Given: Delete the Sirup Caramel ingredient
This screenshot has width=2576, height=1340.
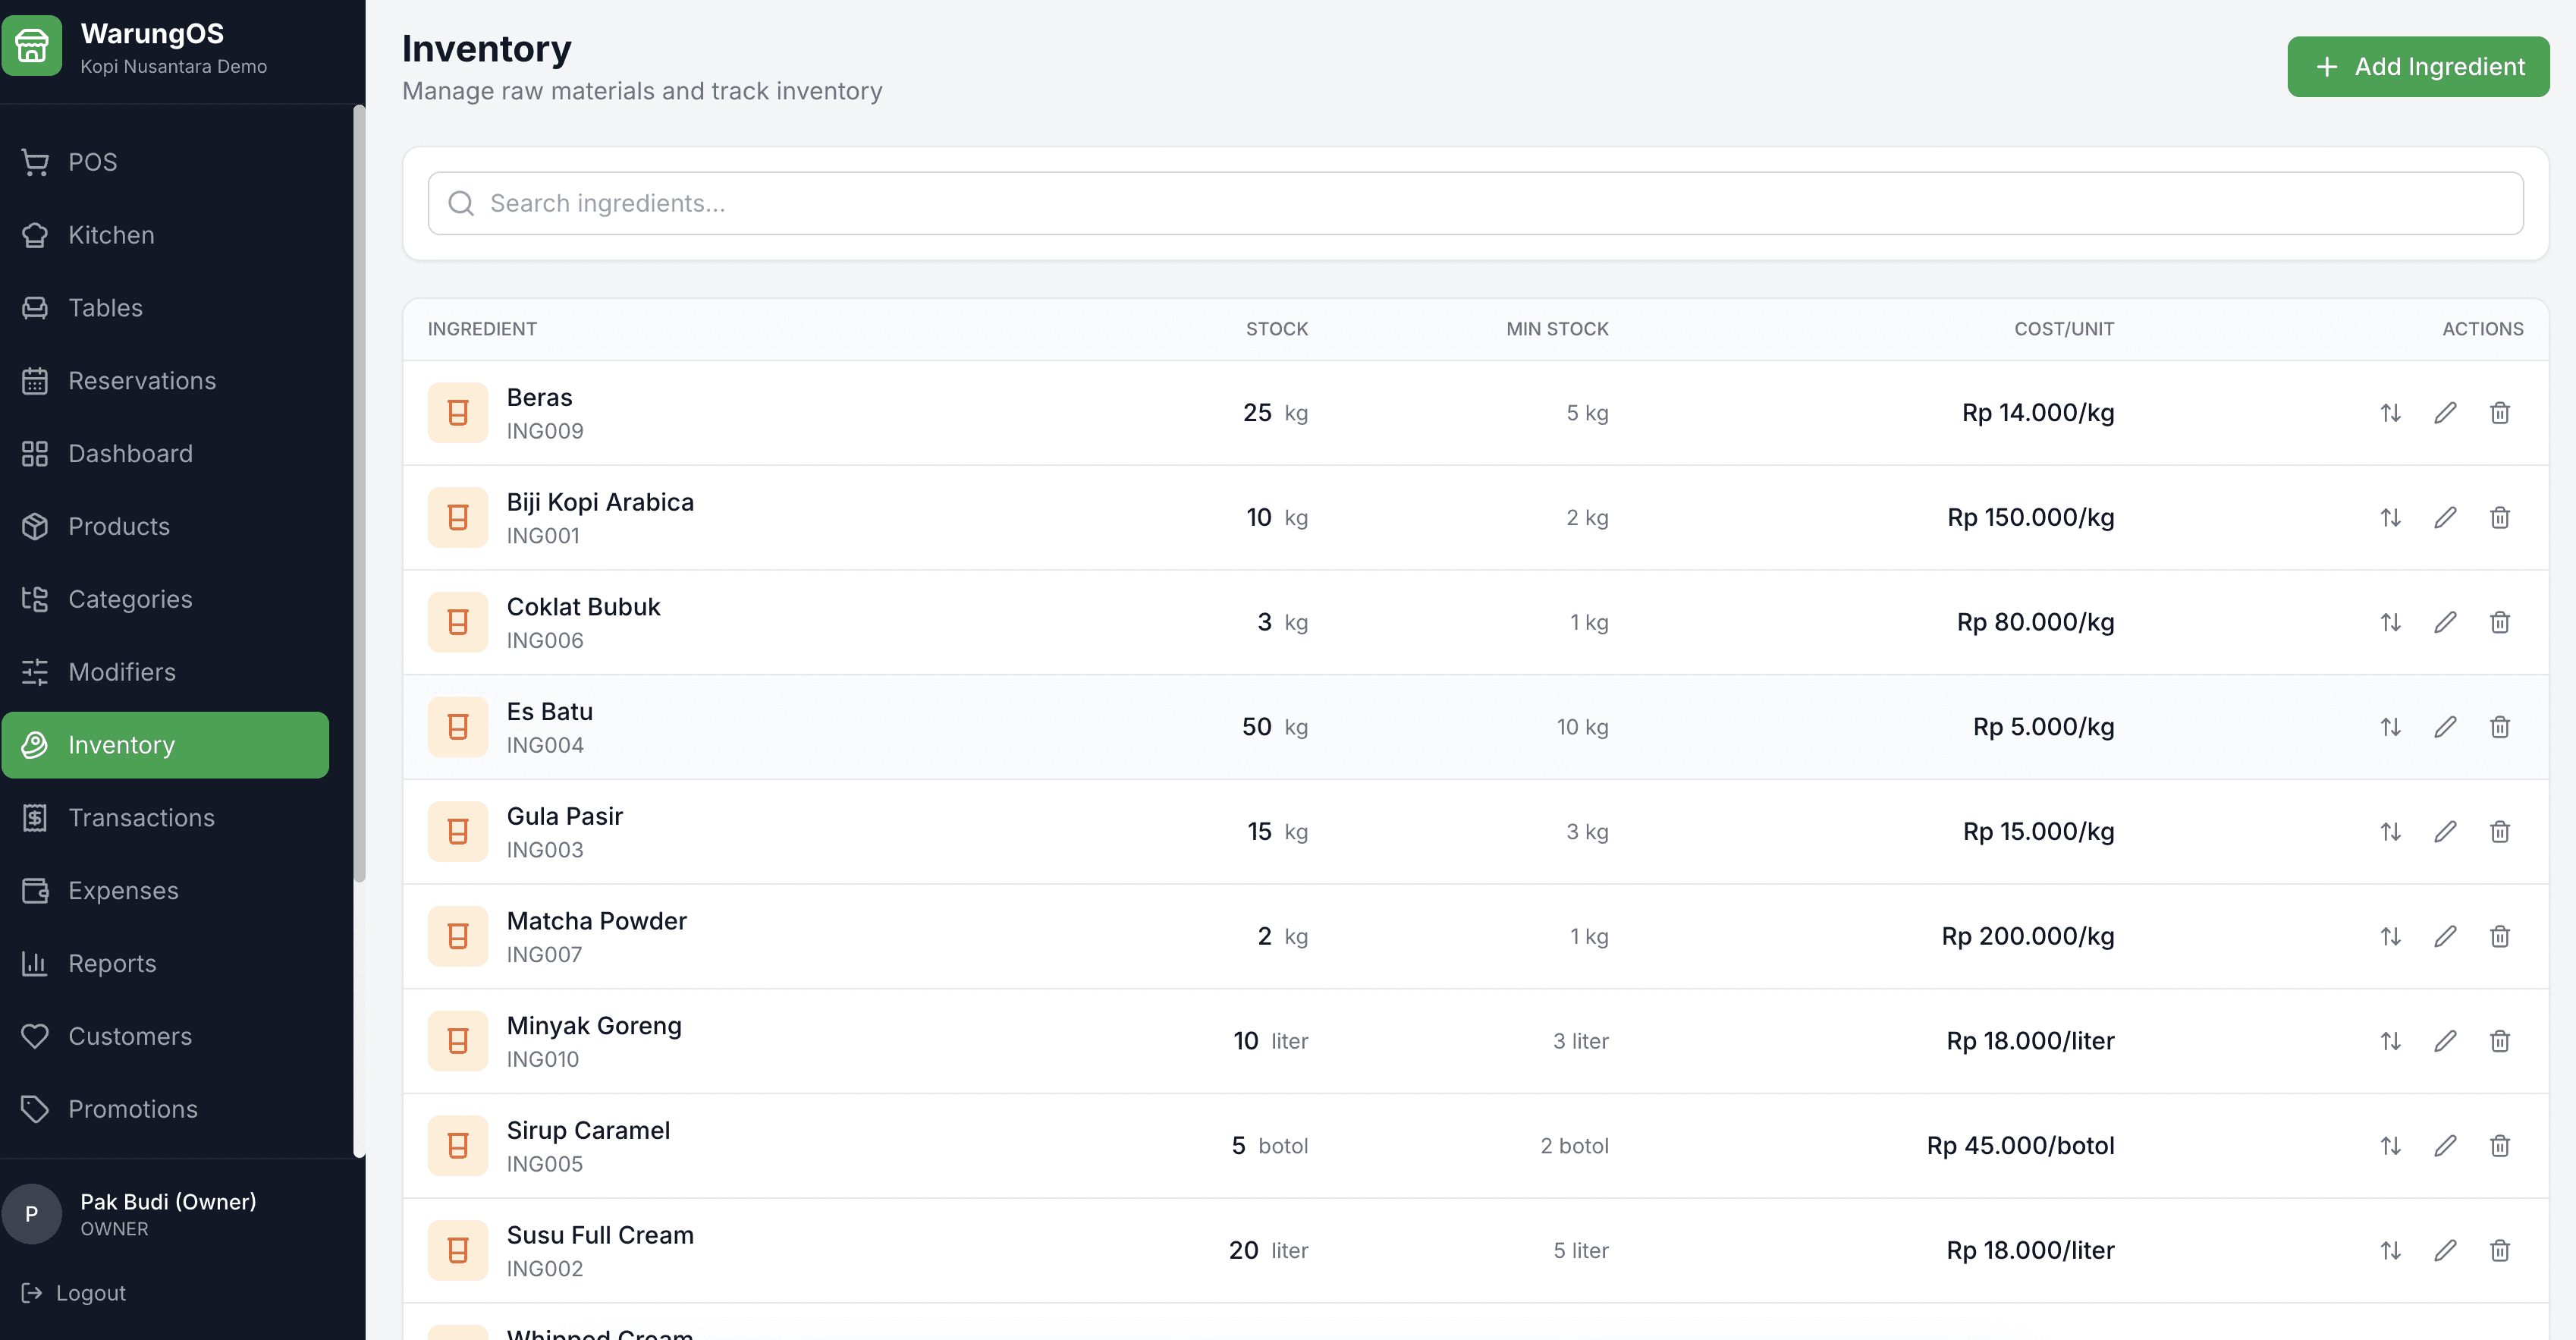Looking at the screenshot, I should tap(2499, 1146).
